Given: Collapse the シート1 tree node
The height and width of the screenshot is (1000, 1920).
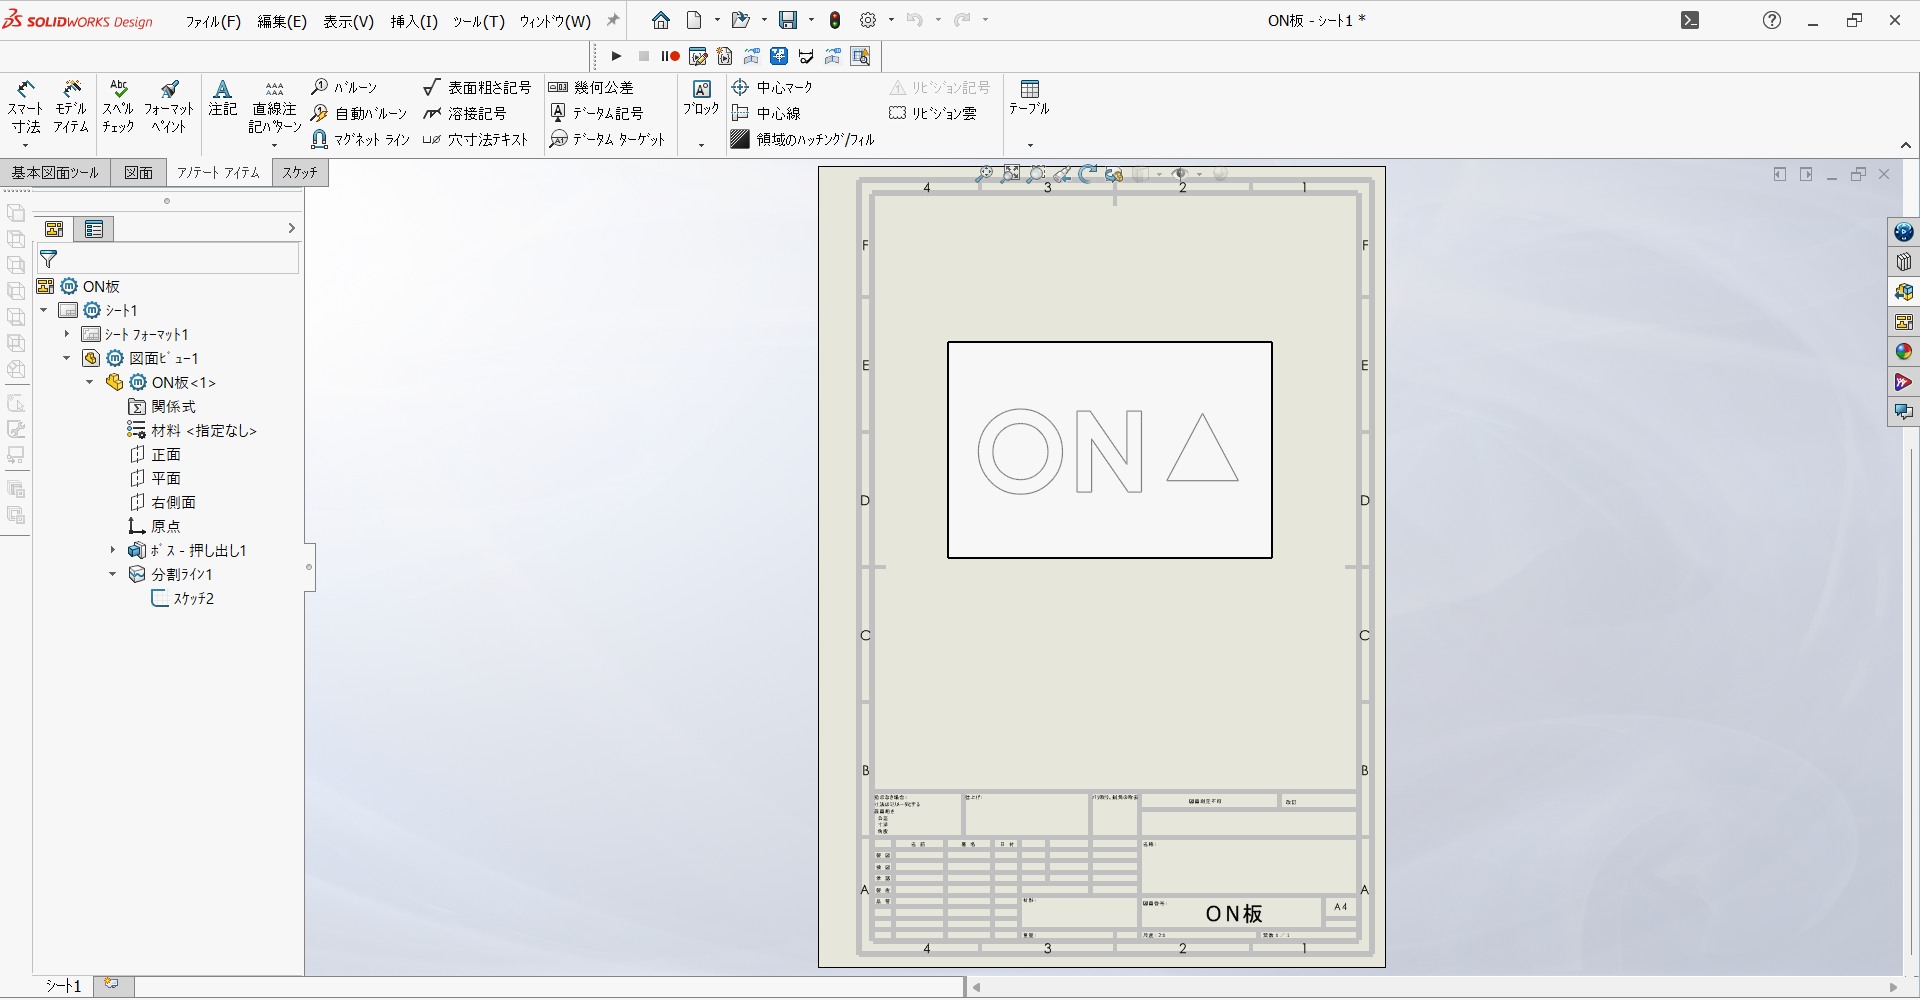Looking at the screenshot, I should pos(44,311).
